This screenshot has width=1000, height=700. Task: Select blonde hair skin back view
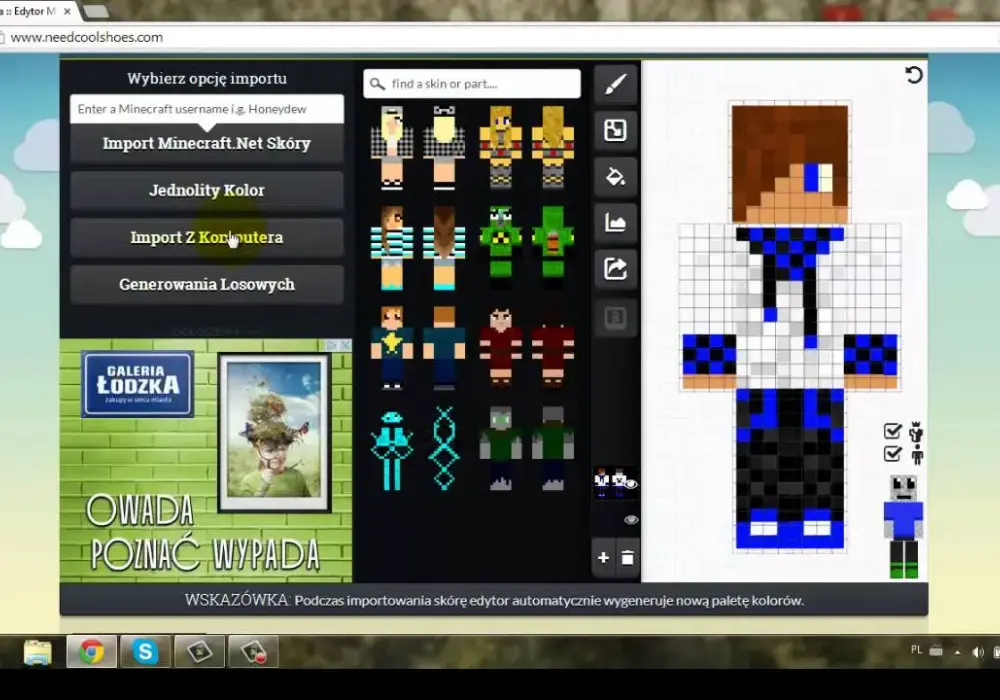(444, 148)
